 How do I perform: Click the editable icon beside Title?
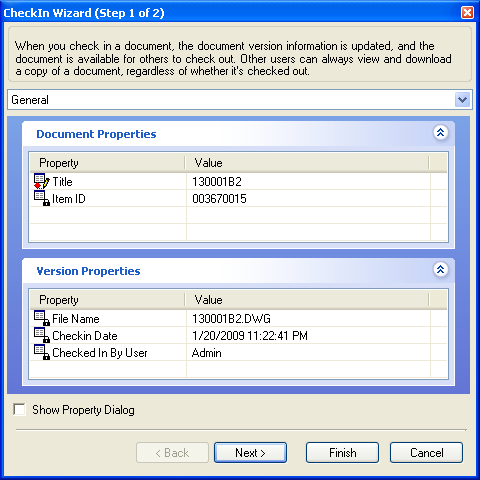tap(42, 181)
